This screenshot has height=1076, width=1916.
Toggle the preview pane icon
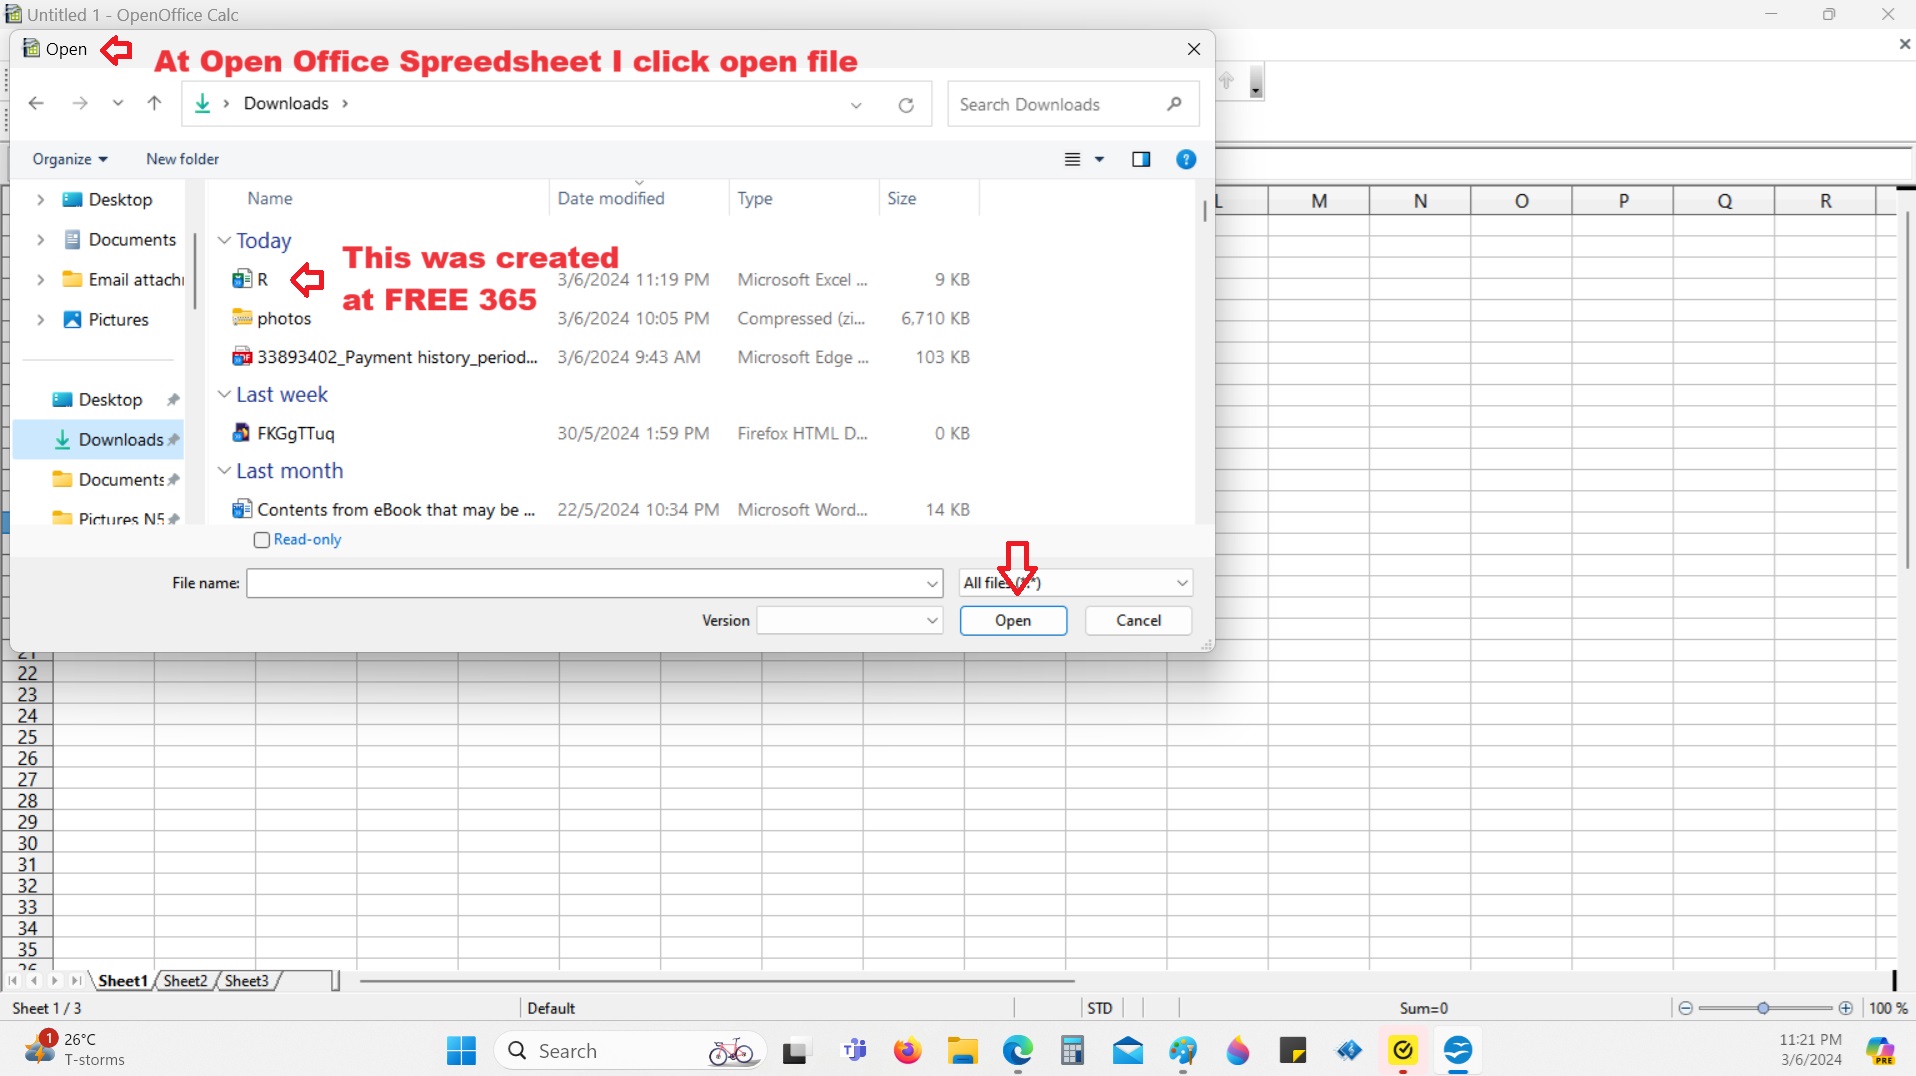coord(1141,159)
